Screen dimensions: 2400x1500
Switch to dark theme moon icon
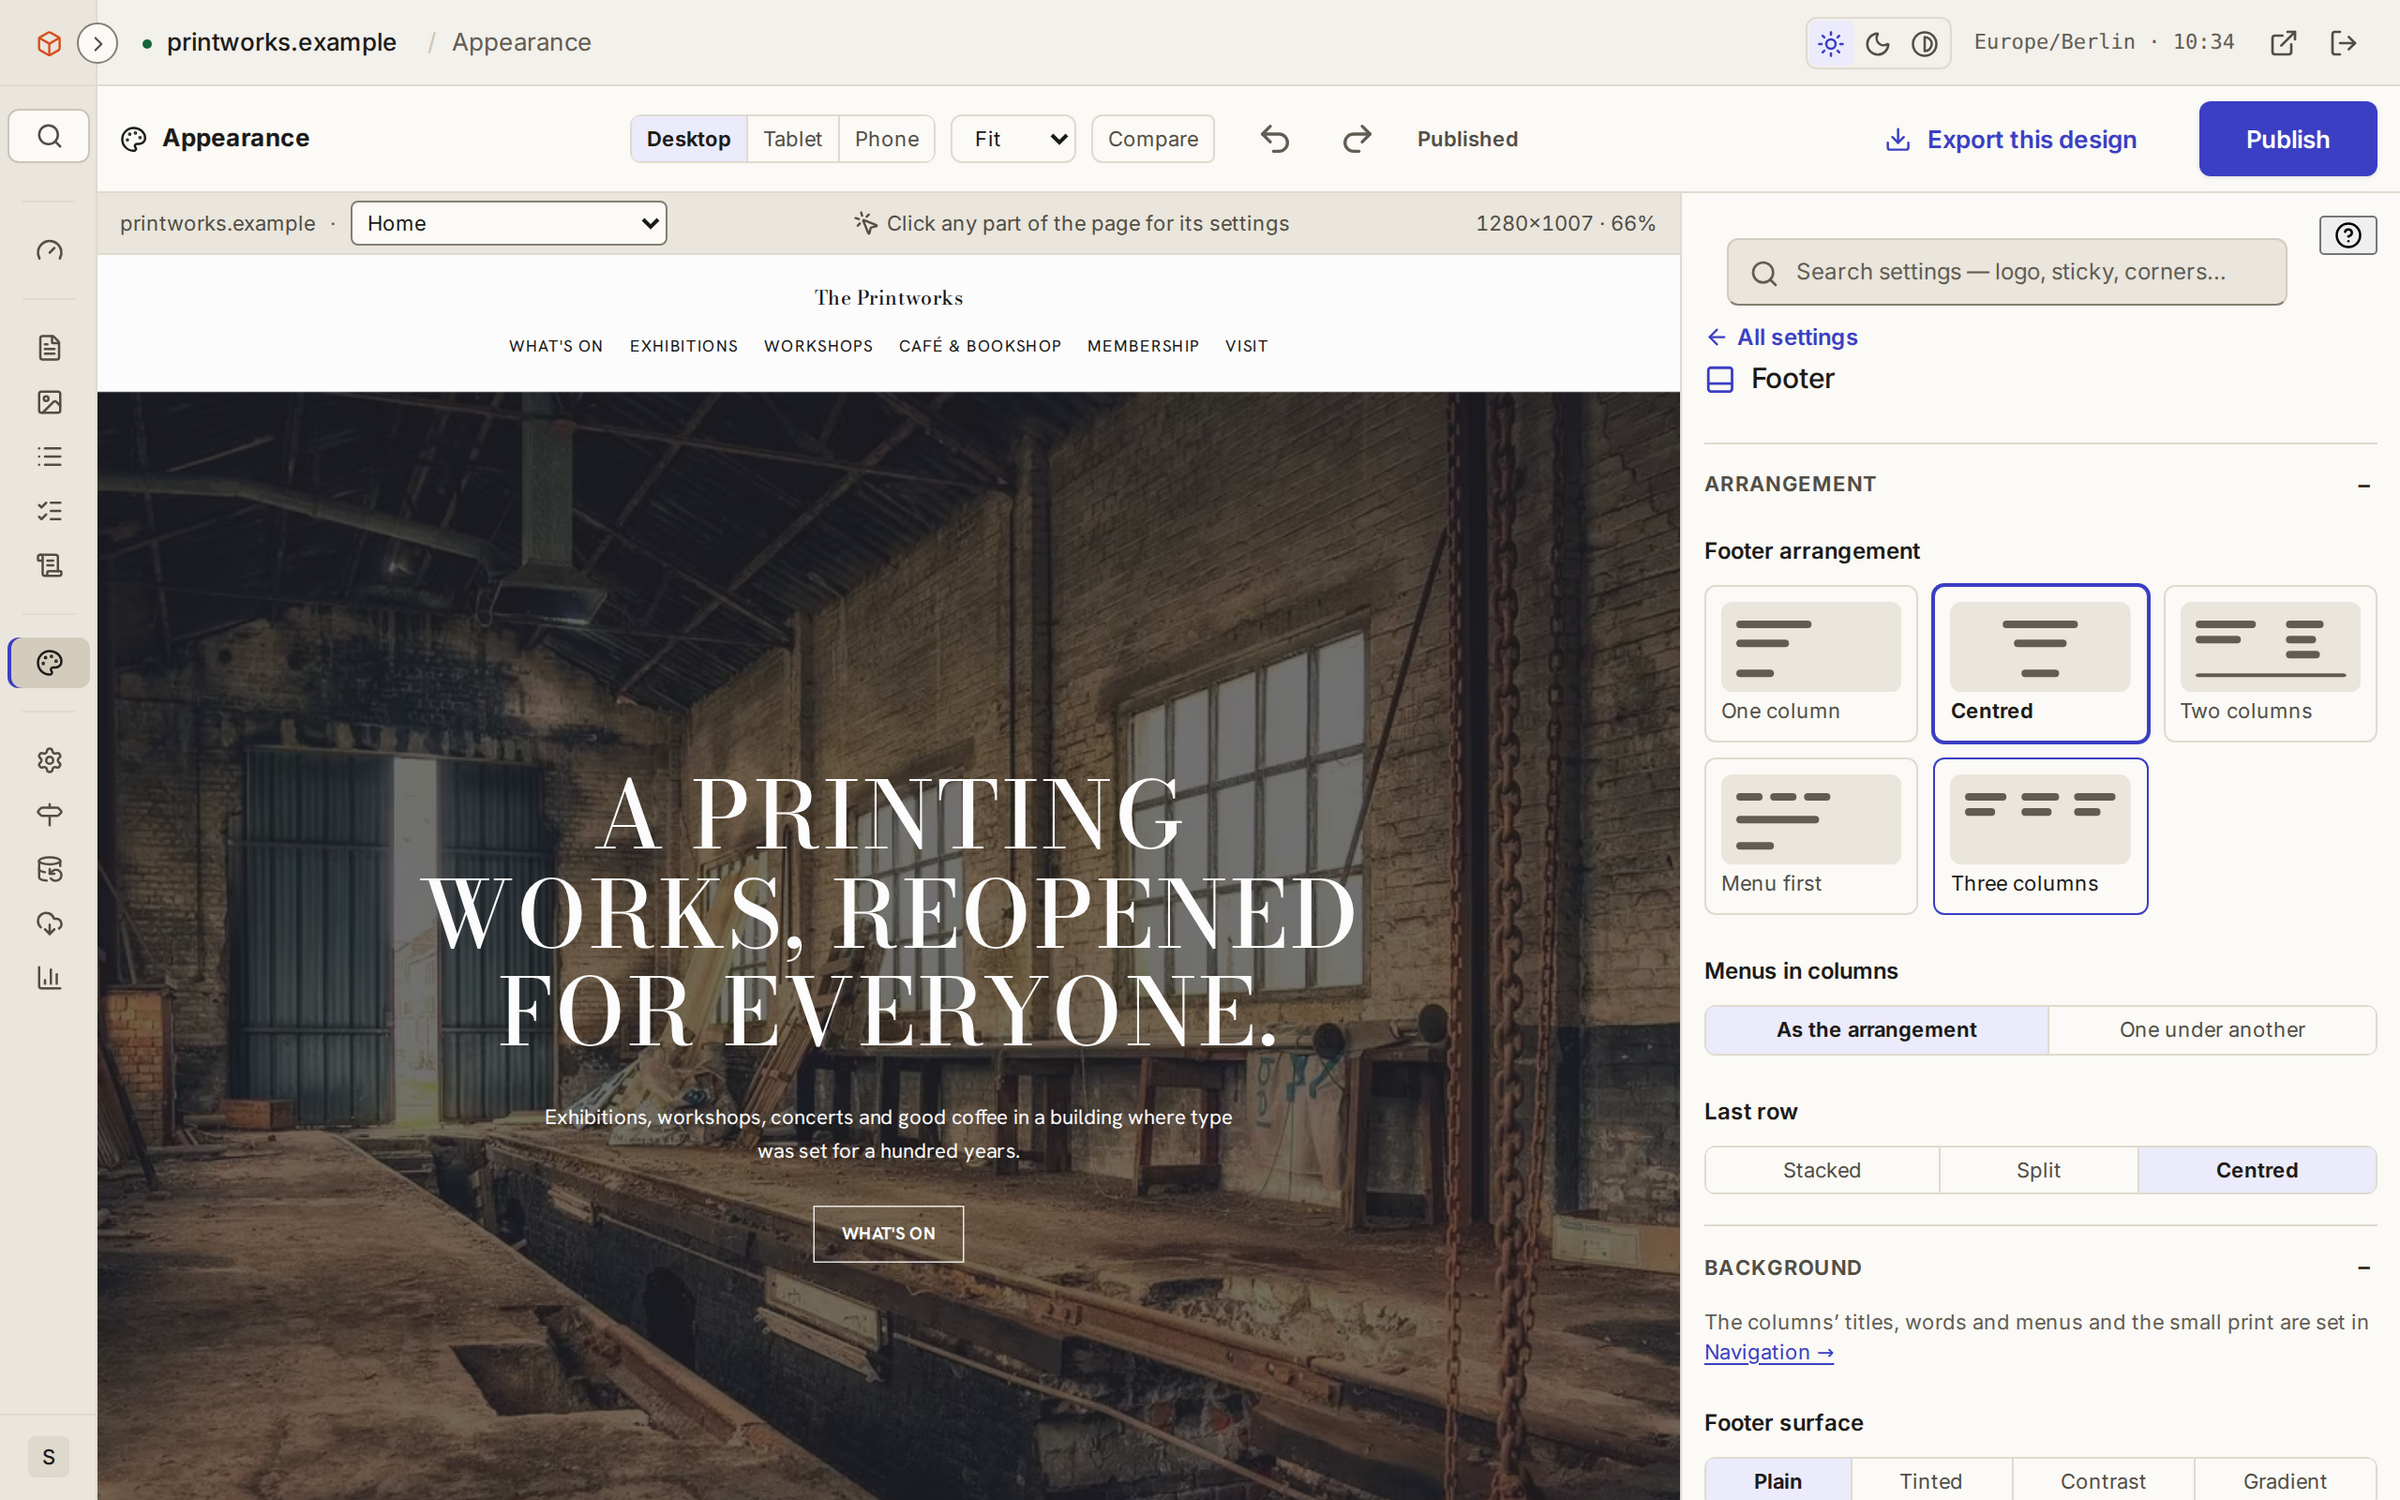(x=1878, y=43)
